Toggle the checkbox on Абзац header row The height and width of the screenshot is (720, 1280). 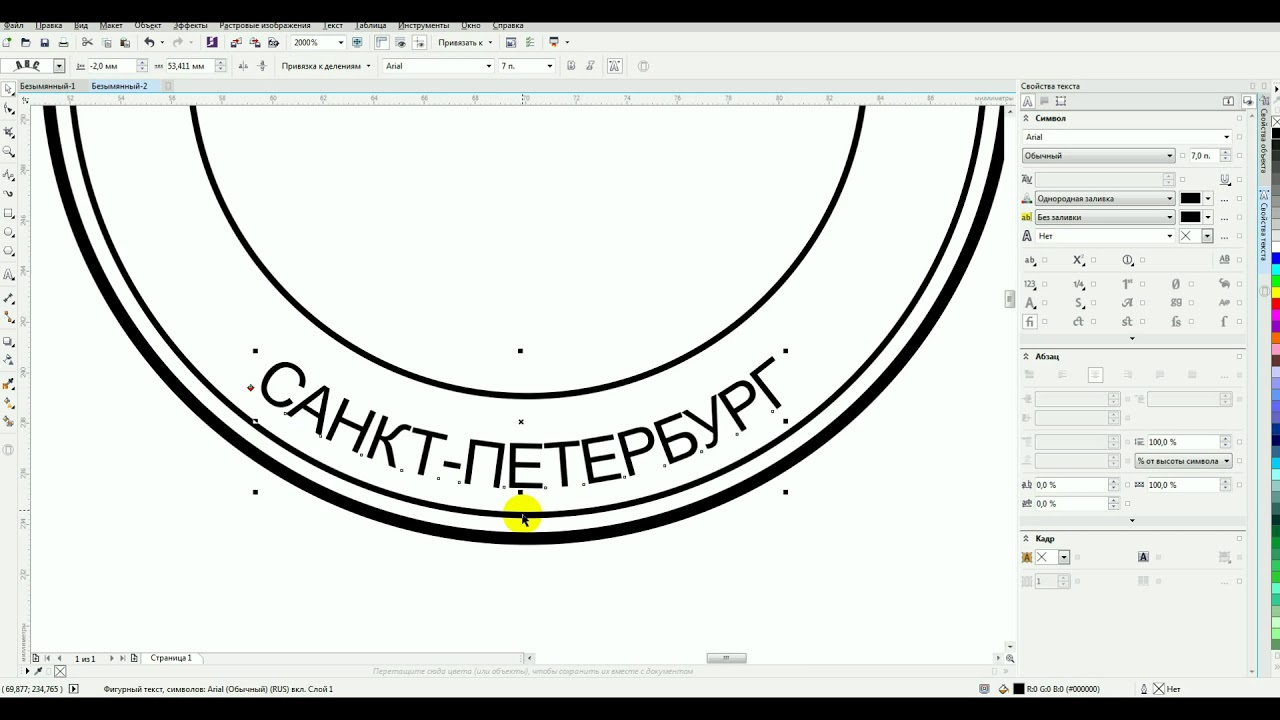pyautogui.click(x=1240, y=356)
